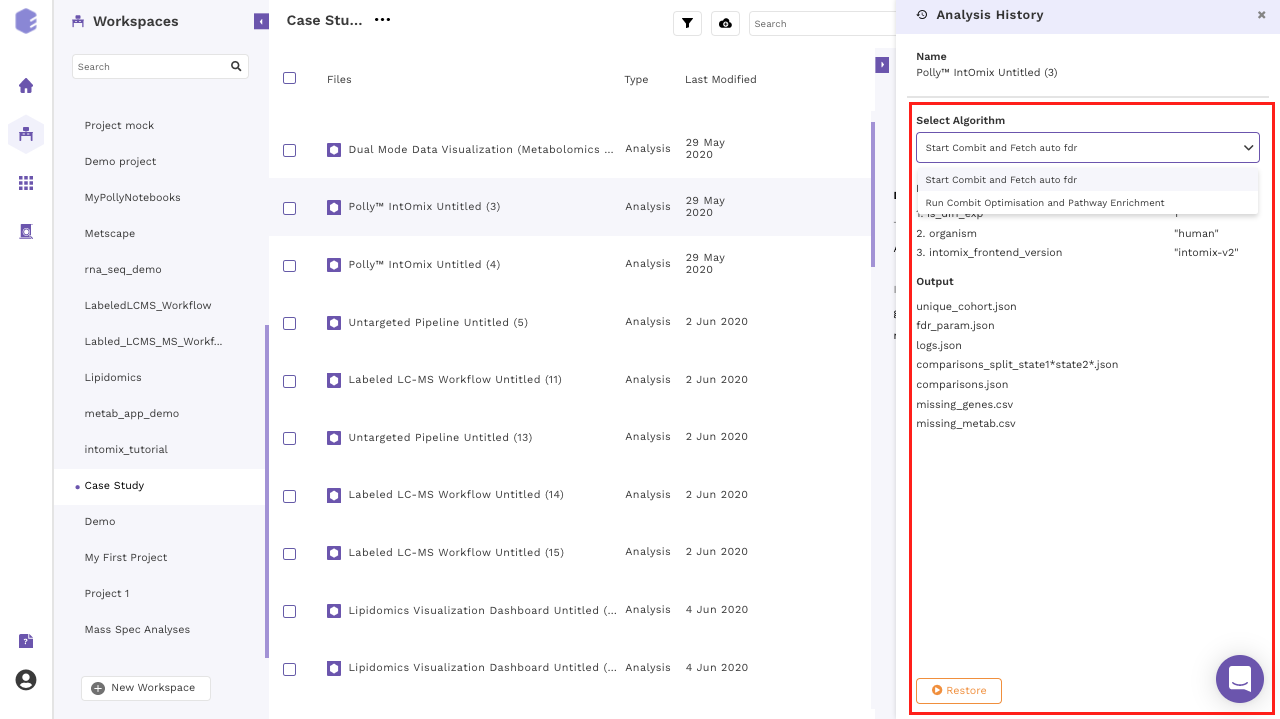Check the Labeled LC-MS Workflow Untitled (11) checkbox
The height and width of the screenshot is (719, 1280).
289,381
